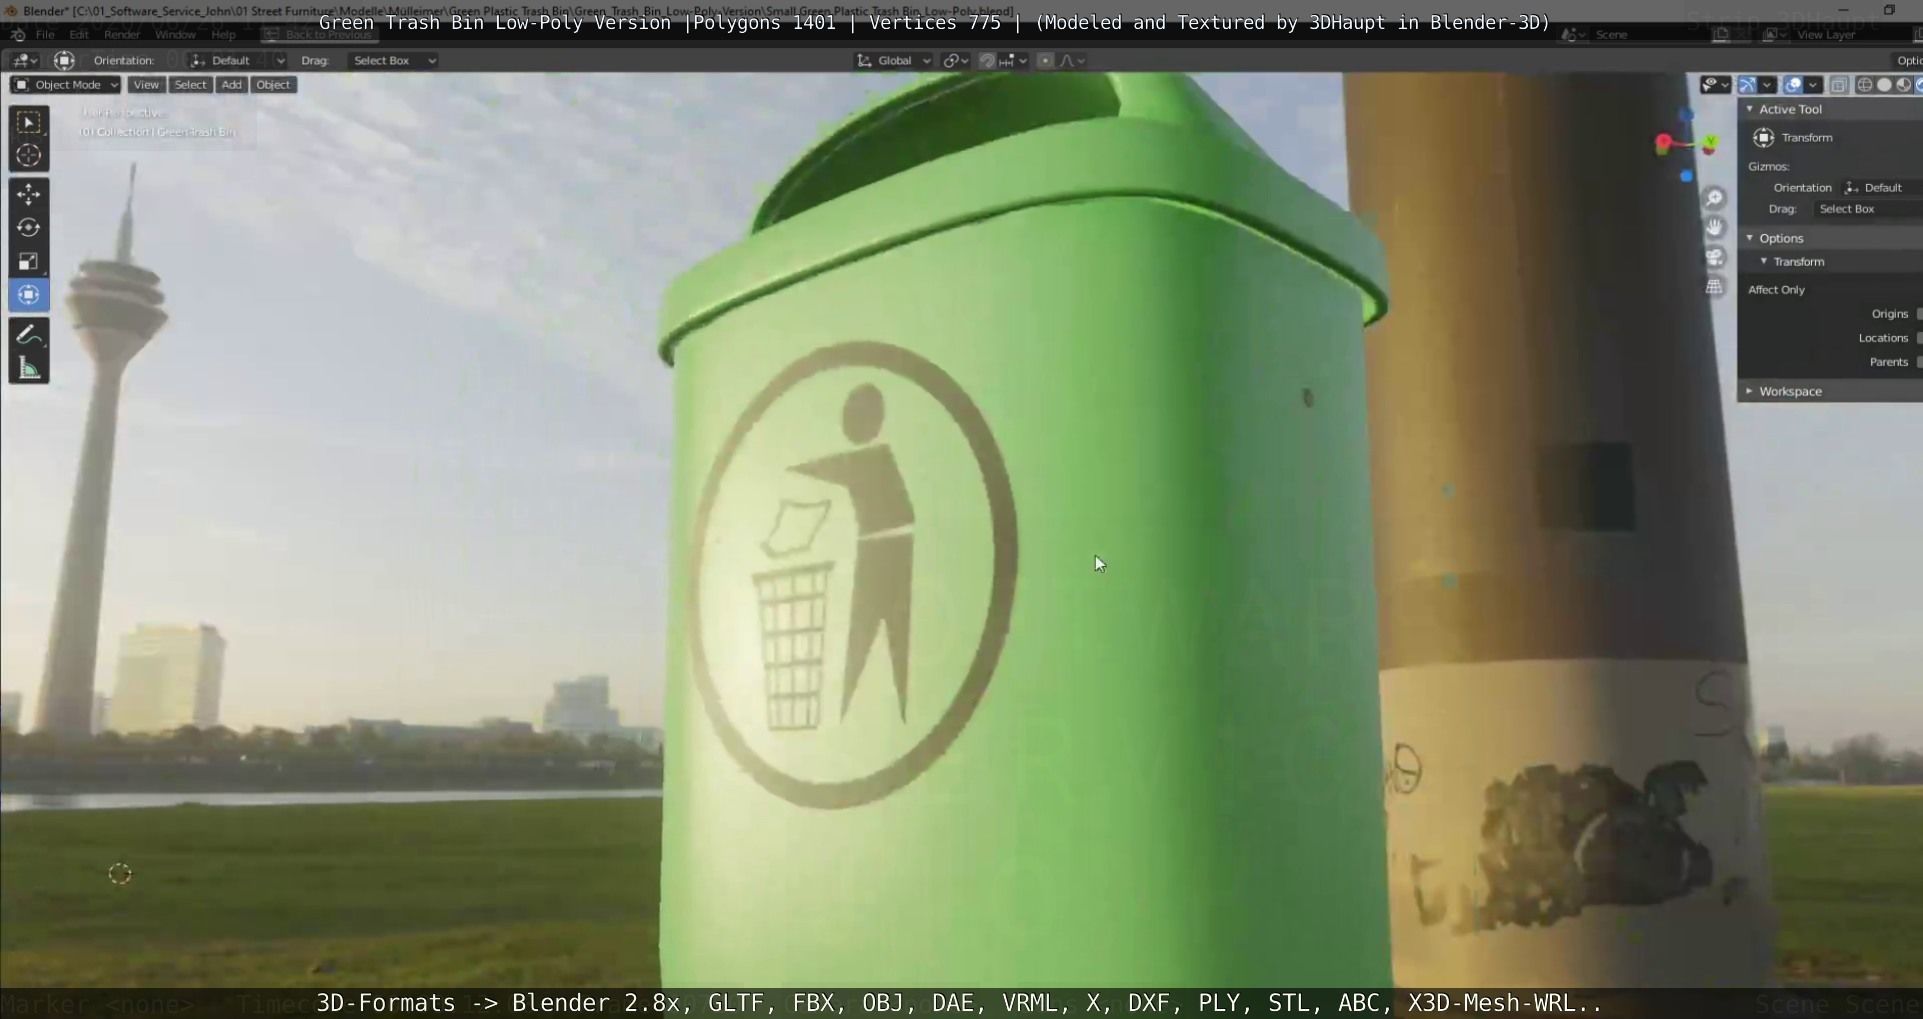Open the Drag Select Box dropdown in tool header
This screenshot has height=1019, width=1923.
click(x=394, y=60)
